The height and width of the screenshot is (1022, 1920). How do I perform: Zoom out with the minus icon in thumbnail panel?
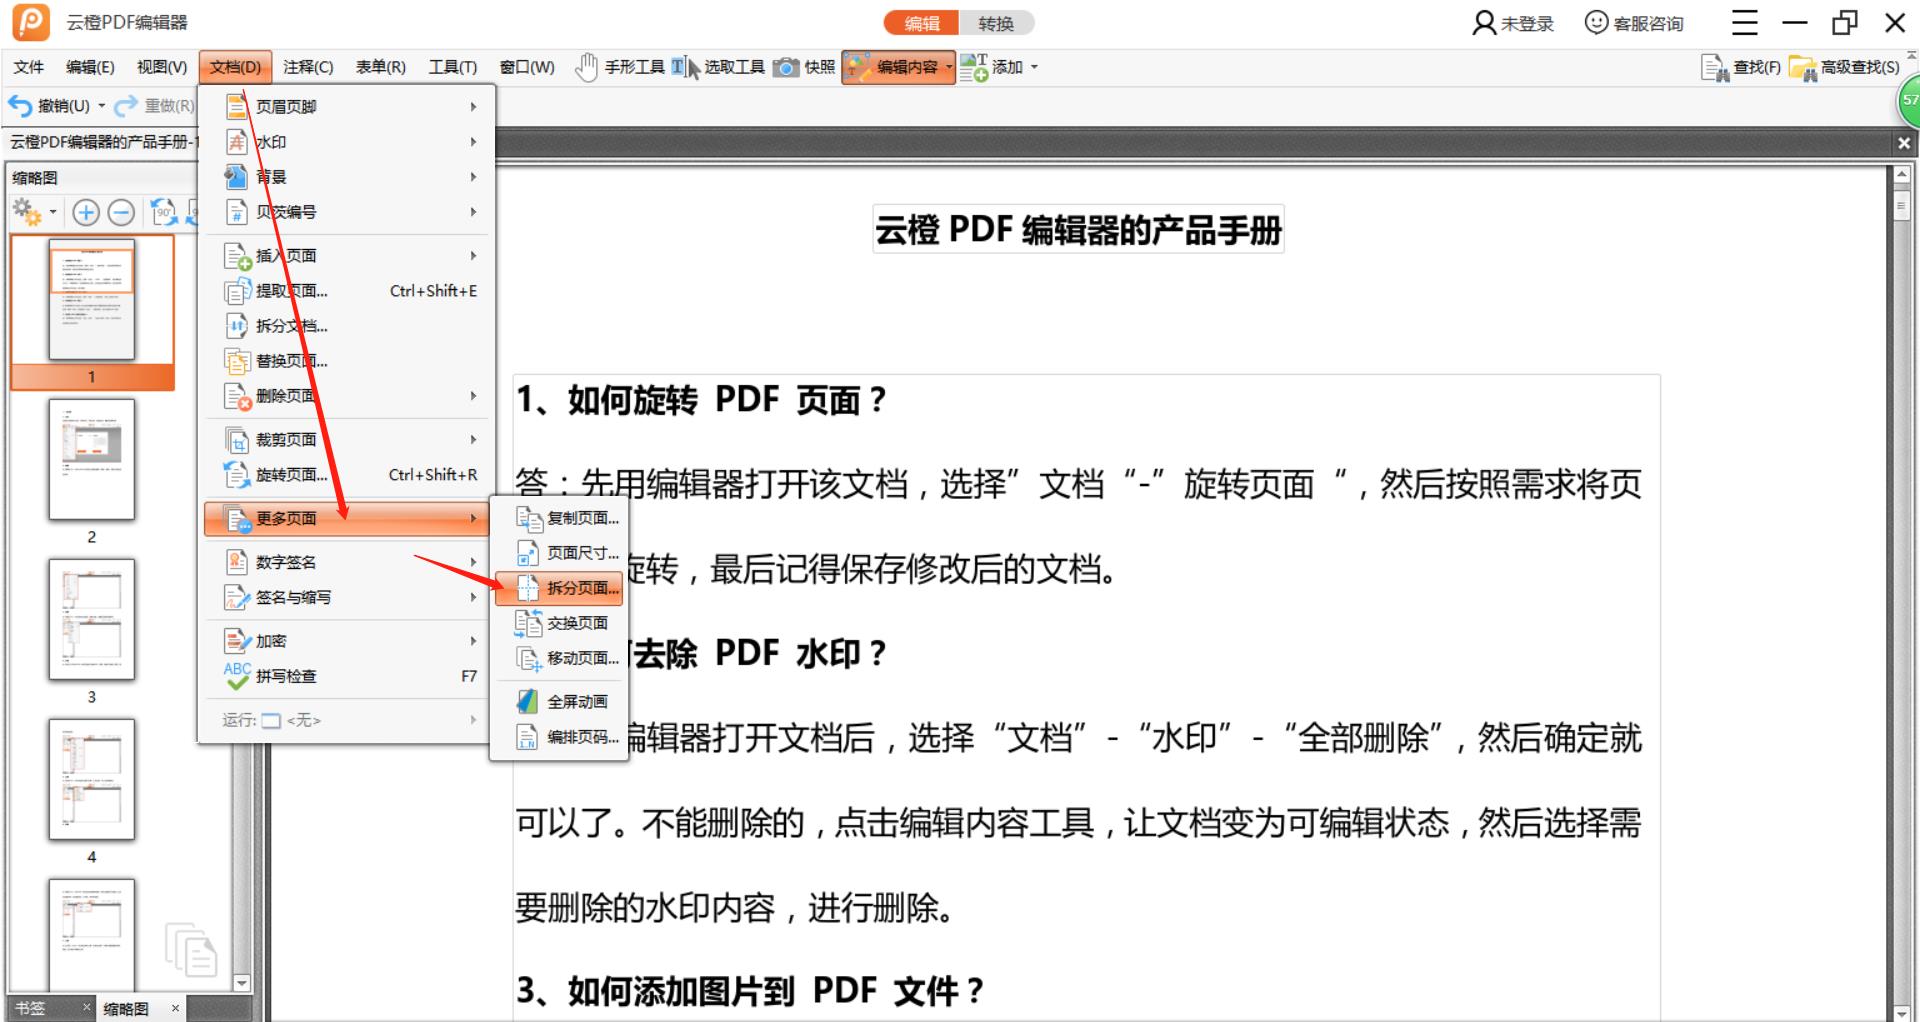coord(121,212)
